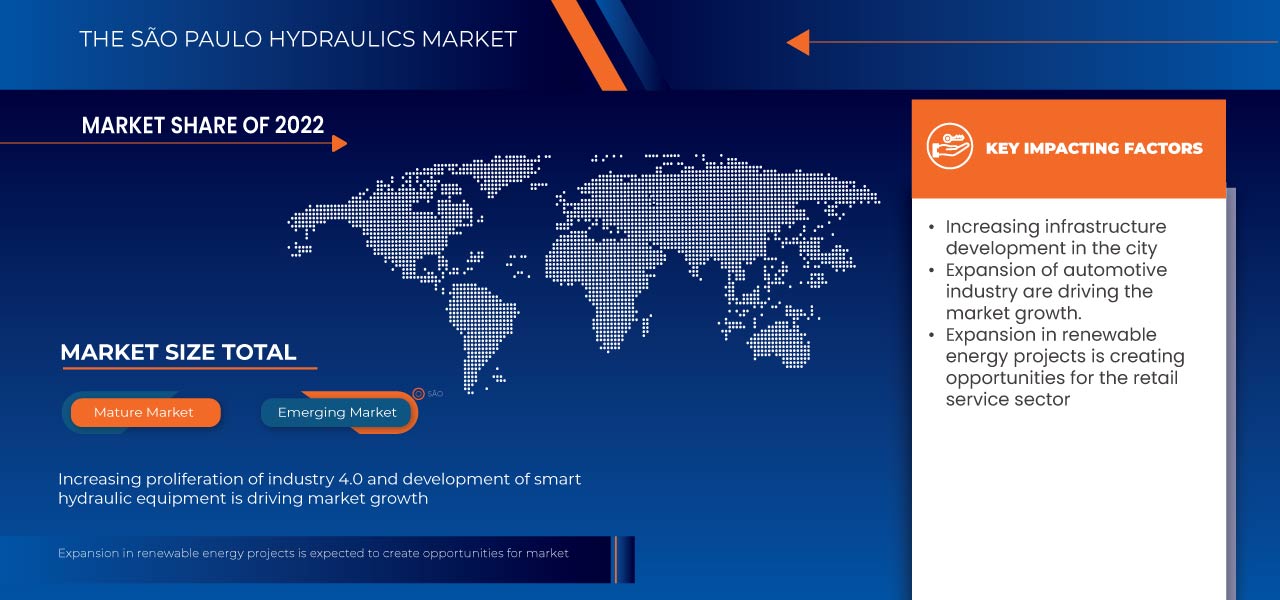
Task: Select the automotive industry expansion bullet point
Action: pyautogui.click(x=1055, y=291)
